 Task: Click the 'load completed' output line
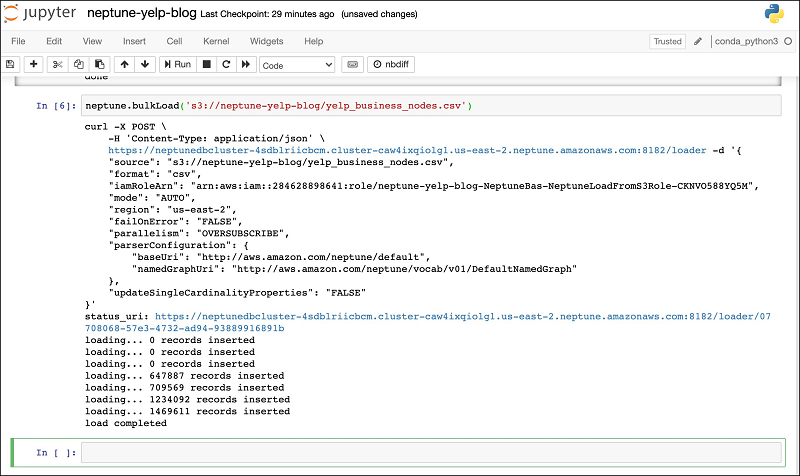126,423
